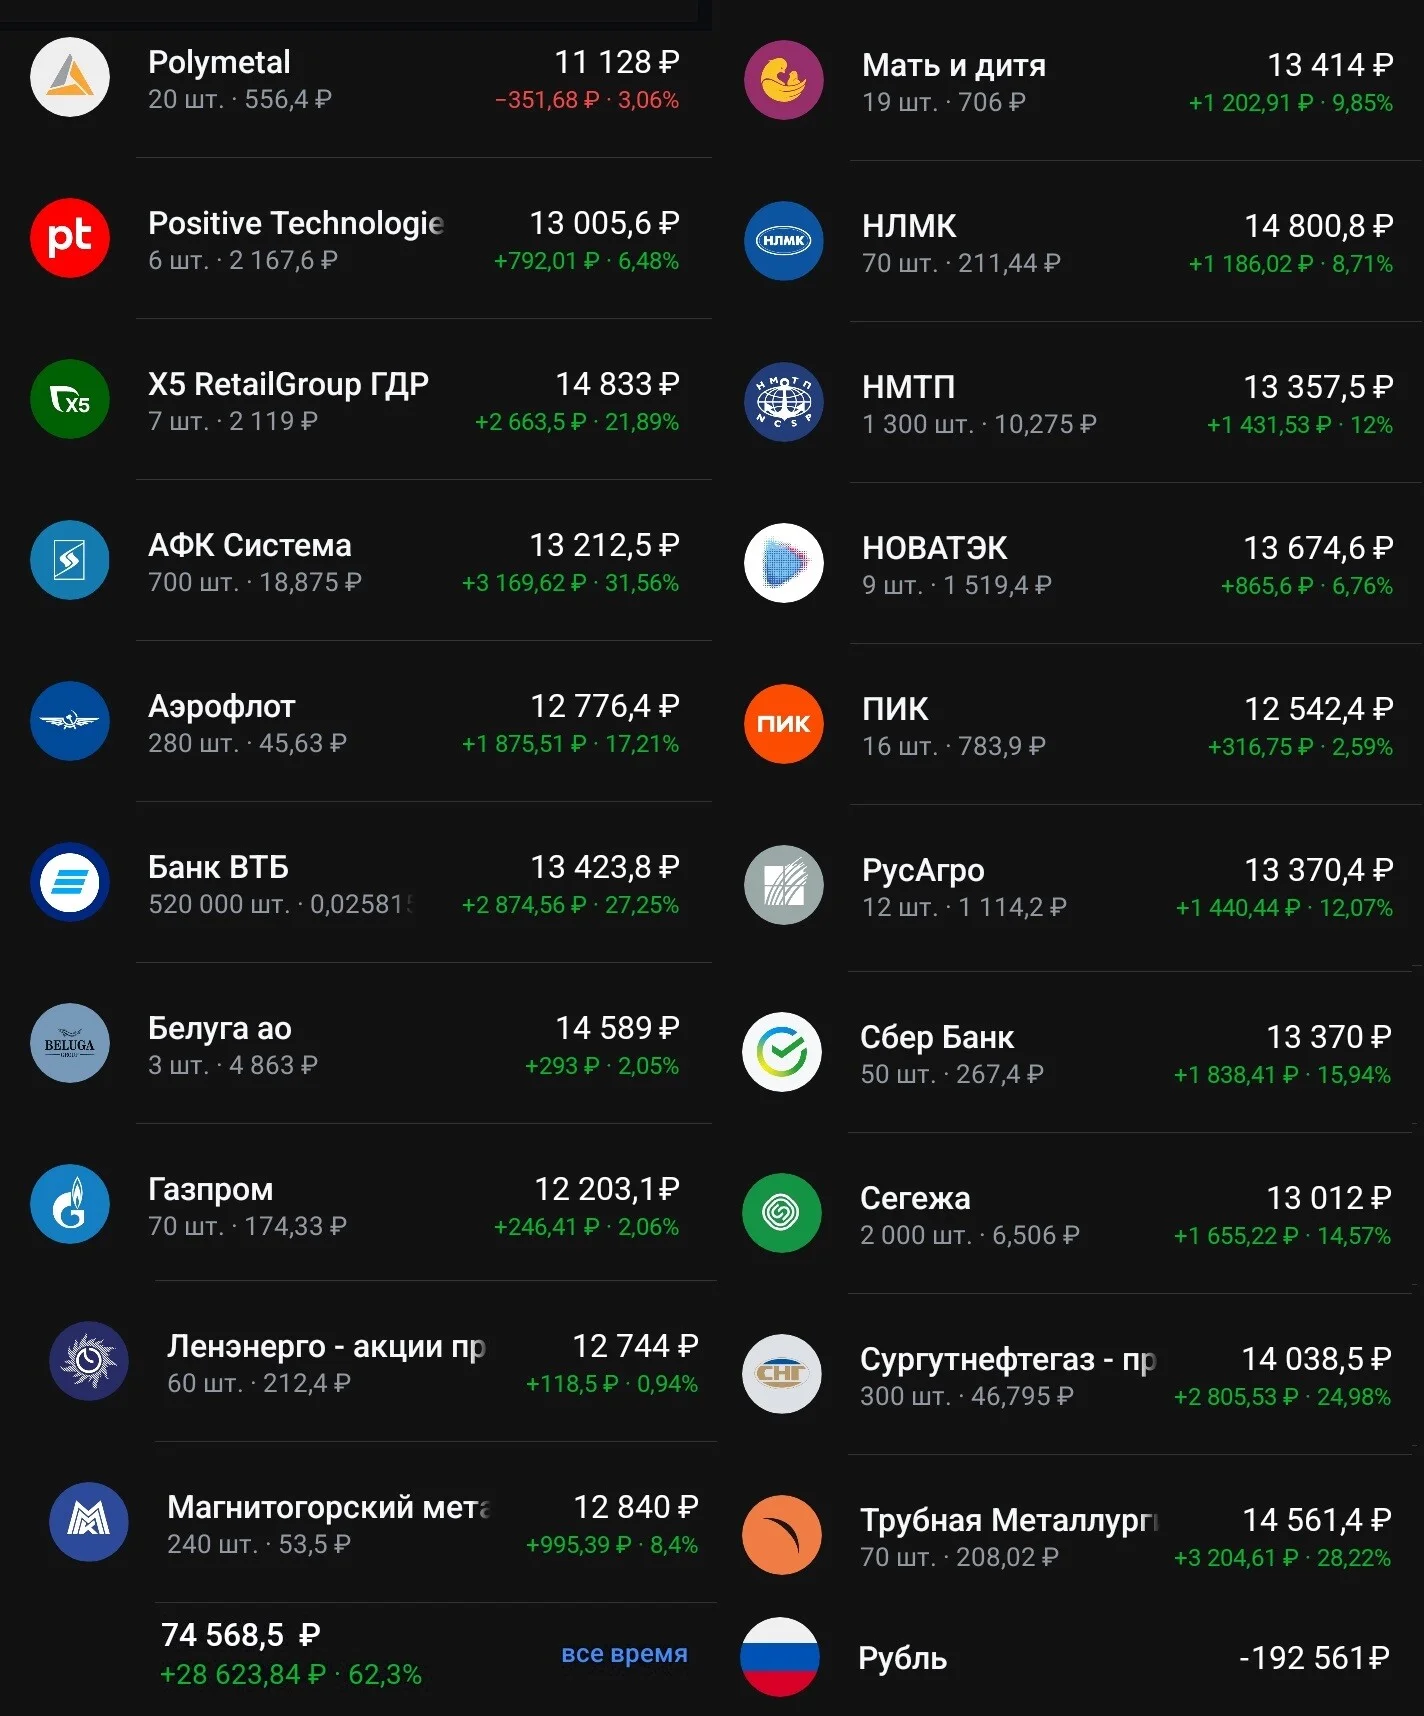Select the Мать и дитя logo
Viewport: 1424px width, 1716px height.
784,80
